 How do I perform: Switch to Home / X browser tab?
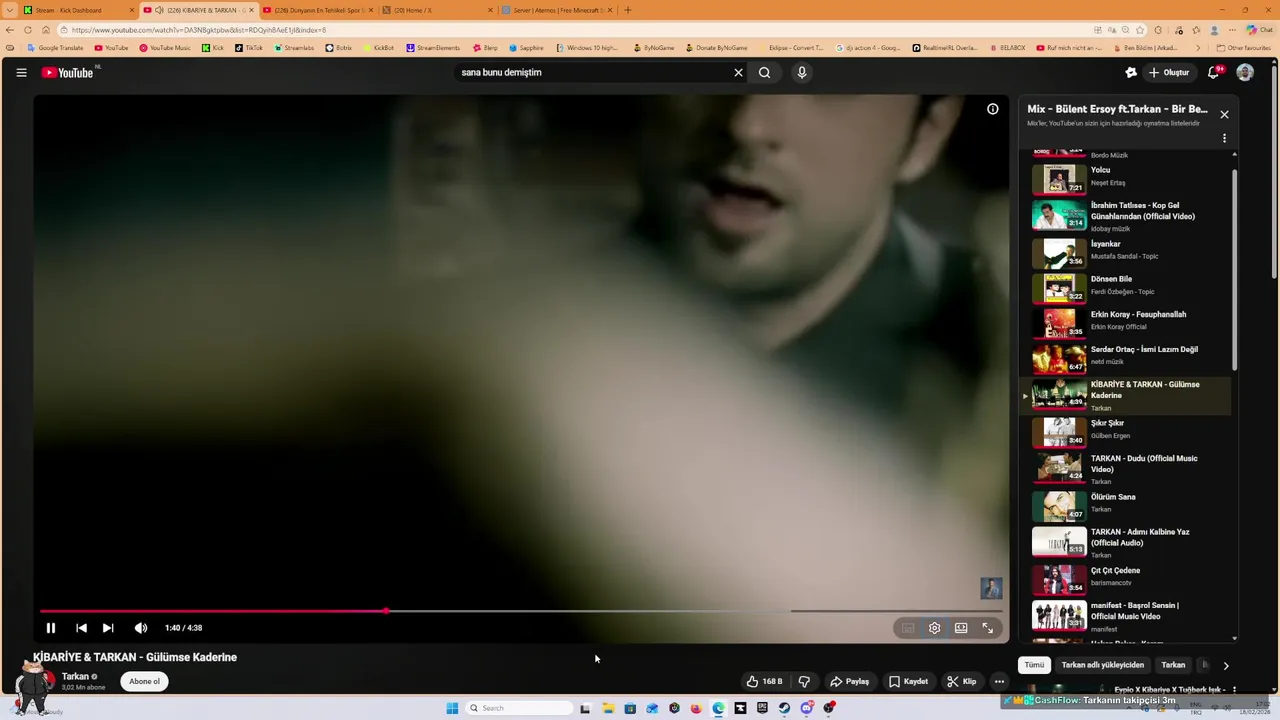pos(437,10)
